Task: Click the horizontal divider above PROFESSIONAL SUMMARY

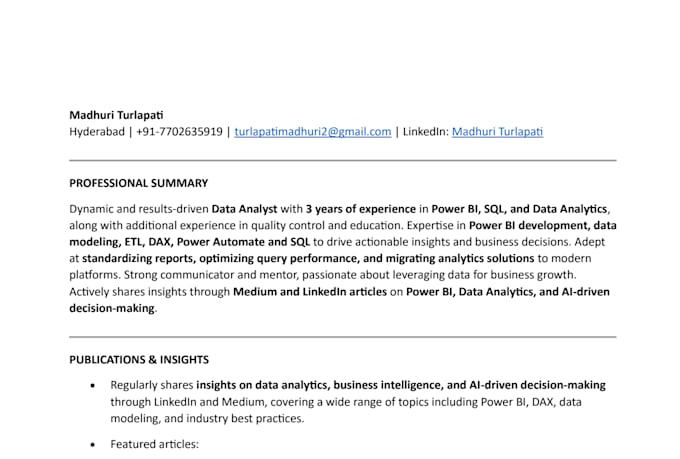Action: click(x=342, y=160)
